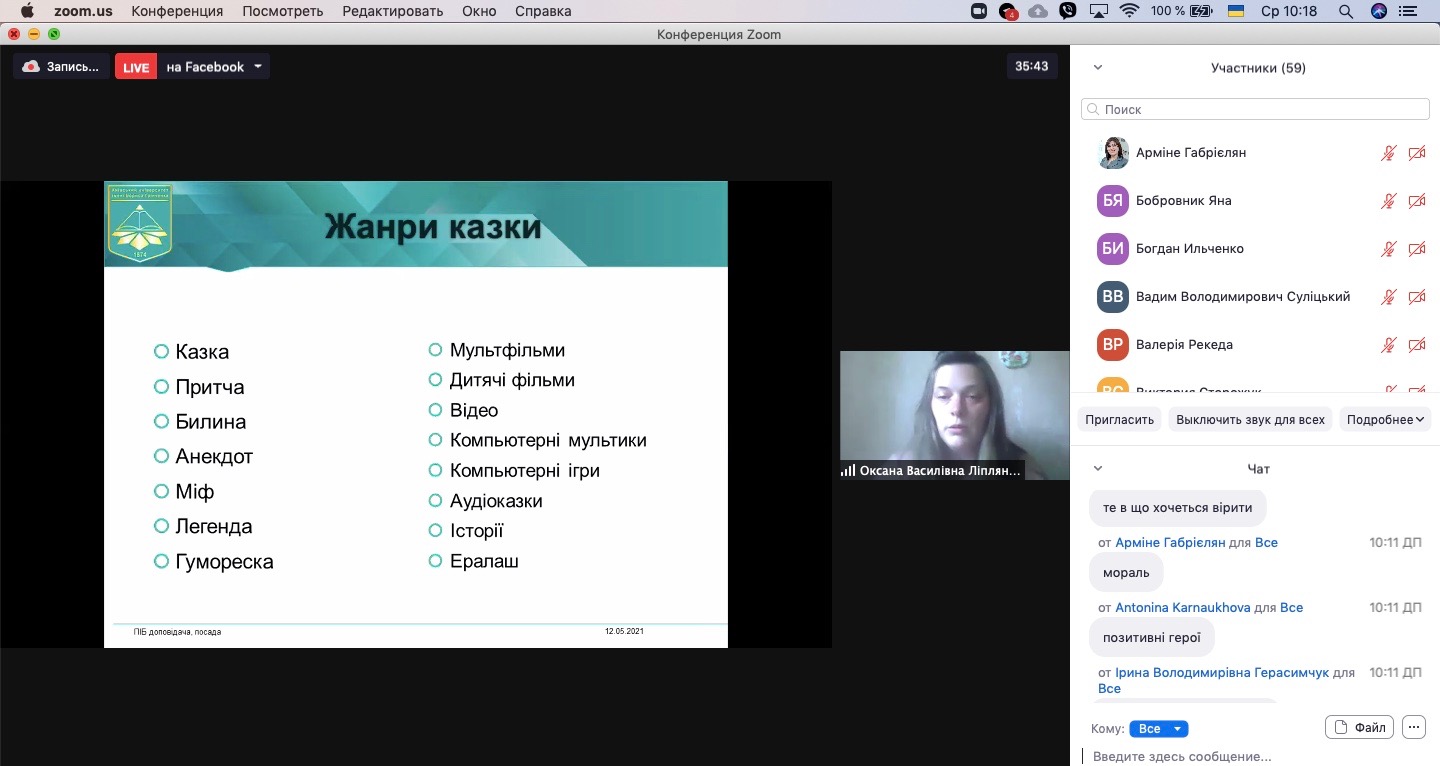The image size is (1440, 766).
Task: Click the Пригласить button
Action: (1119, 419)
